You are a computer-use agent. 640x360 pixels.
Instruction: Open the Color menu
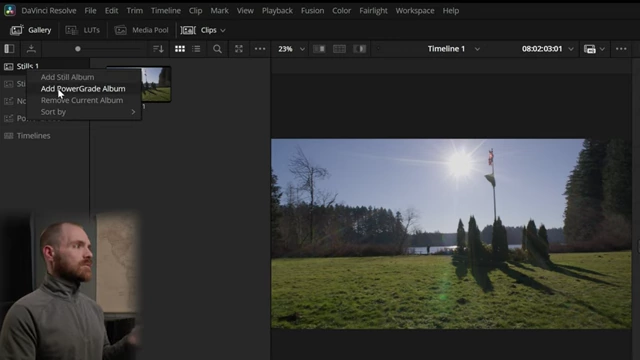tap(341, 11)
